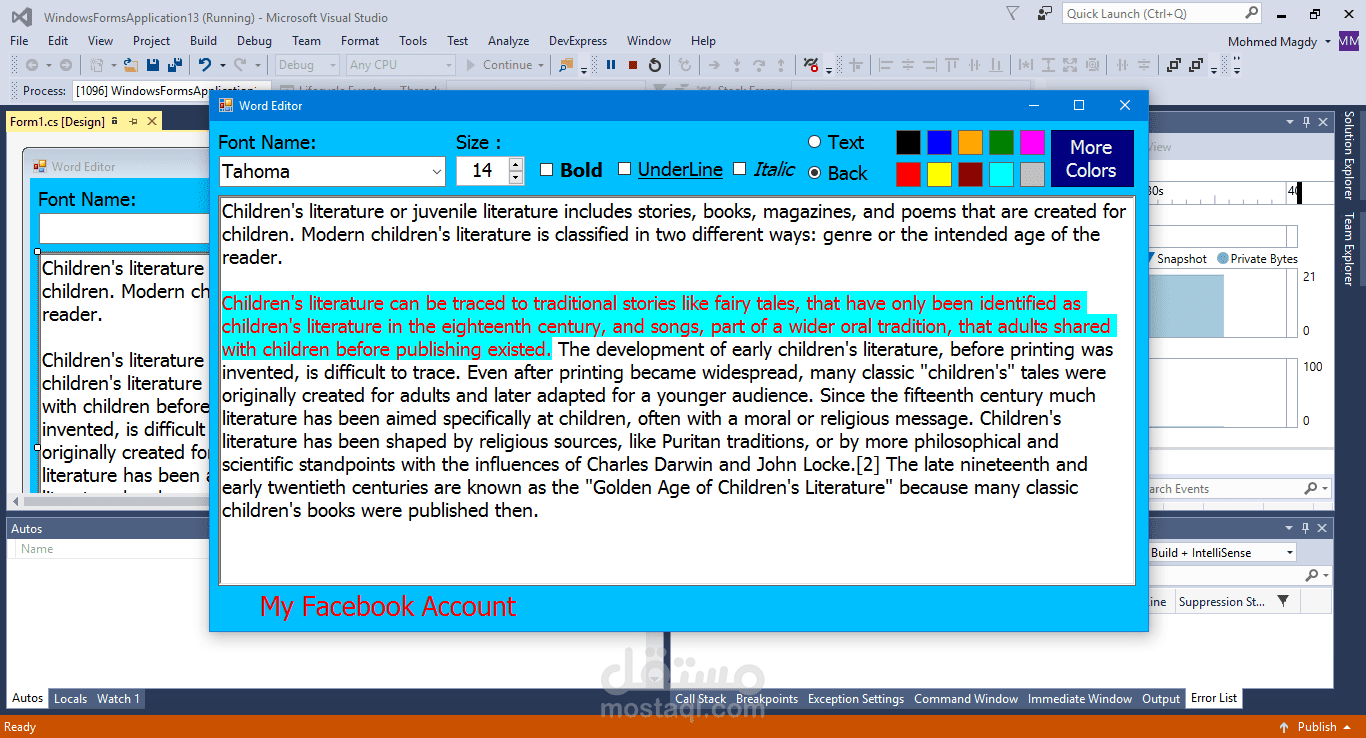This screenshot has height=738, width=1366.
Task: Open the DevExpress menu
Action: pyautogui.click(x=577, y=41)
